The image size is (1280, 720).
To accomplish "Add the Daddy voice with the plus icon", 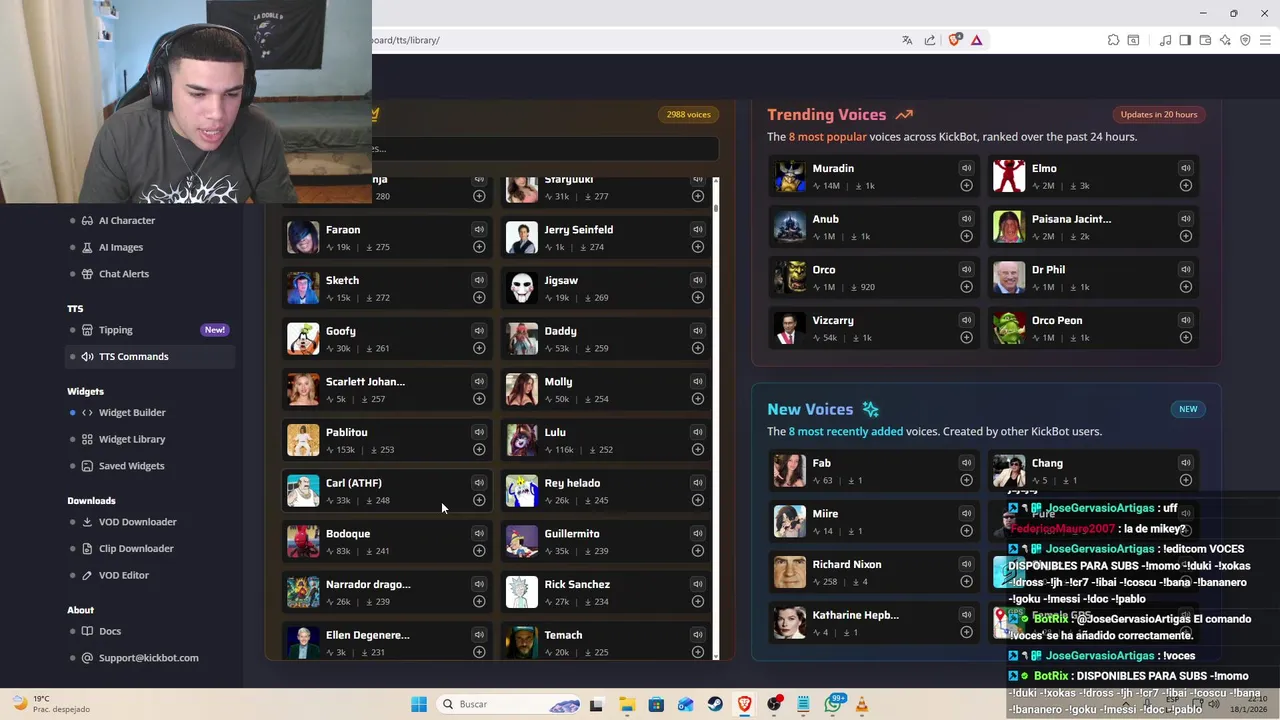I will pos(698,348).
